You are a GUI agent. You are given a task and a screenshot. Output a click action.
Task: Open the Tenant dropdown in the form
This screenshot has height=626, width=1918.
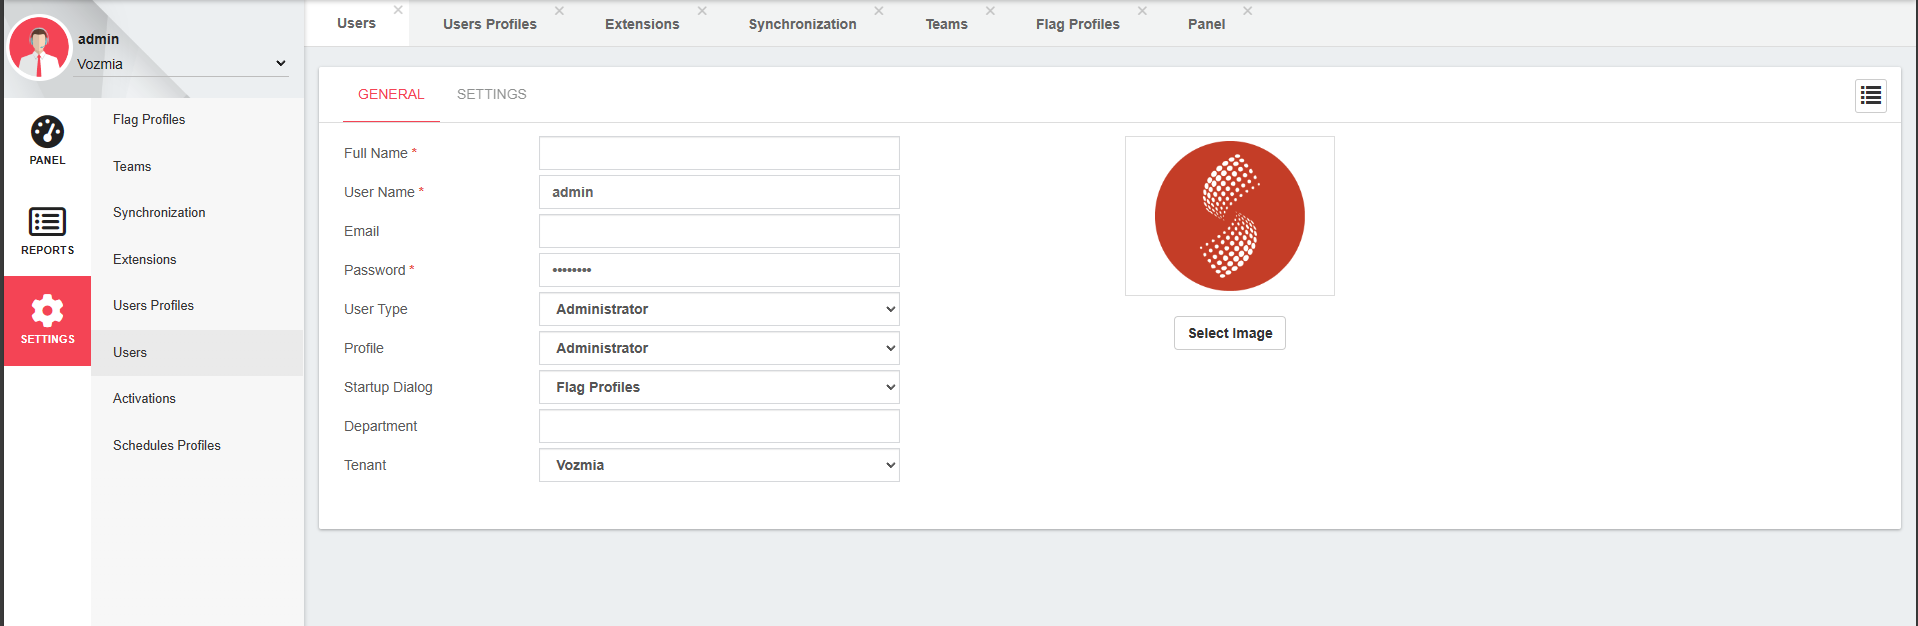tap(719, 465)
